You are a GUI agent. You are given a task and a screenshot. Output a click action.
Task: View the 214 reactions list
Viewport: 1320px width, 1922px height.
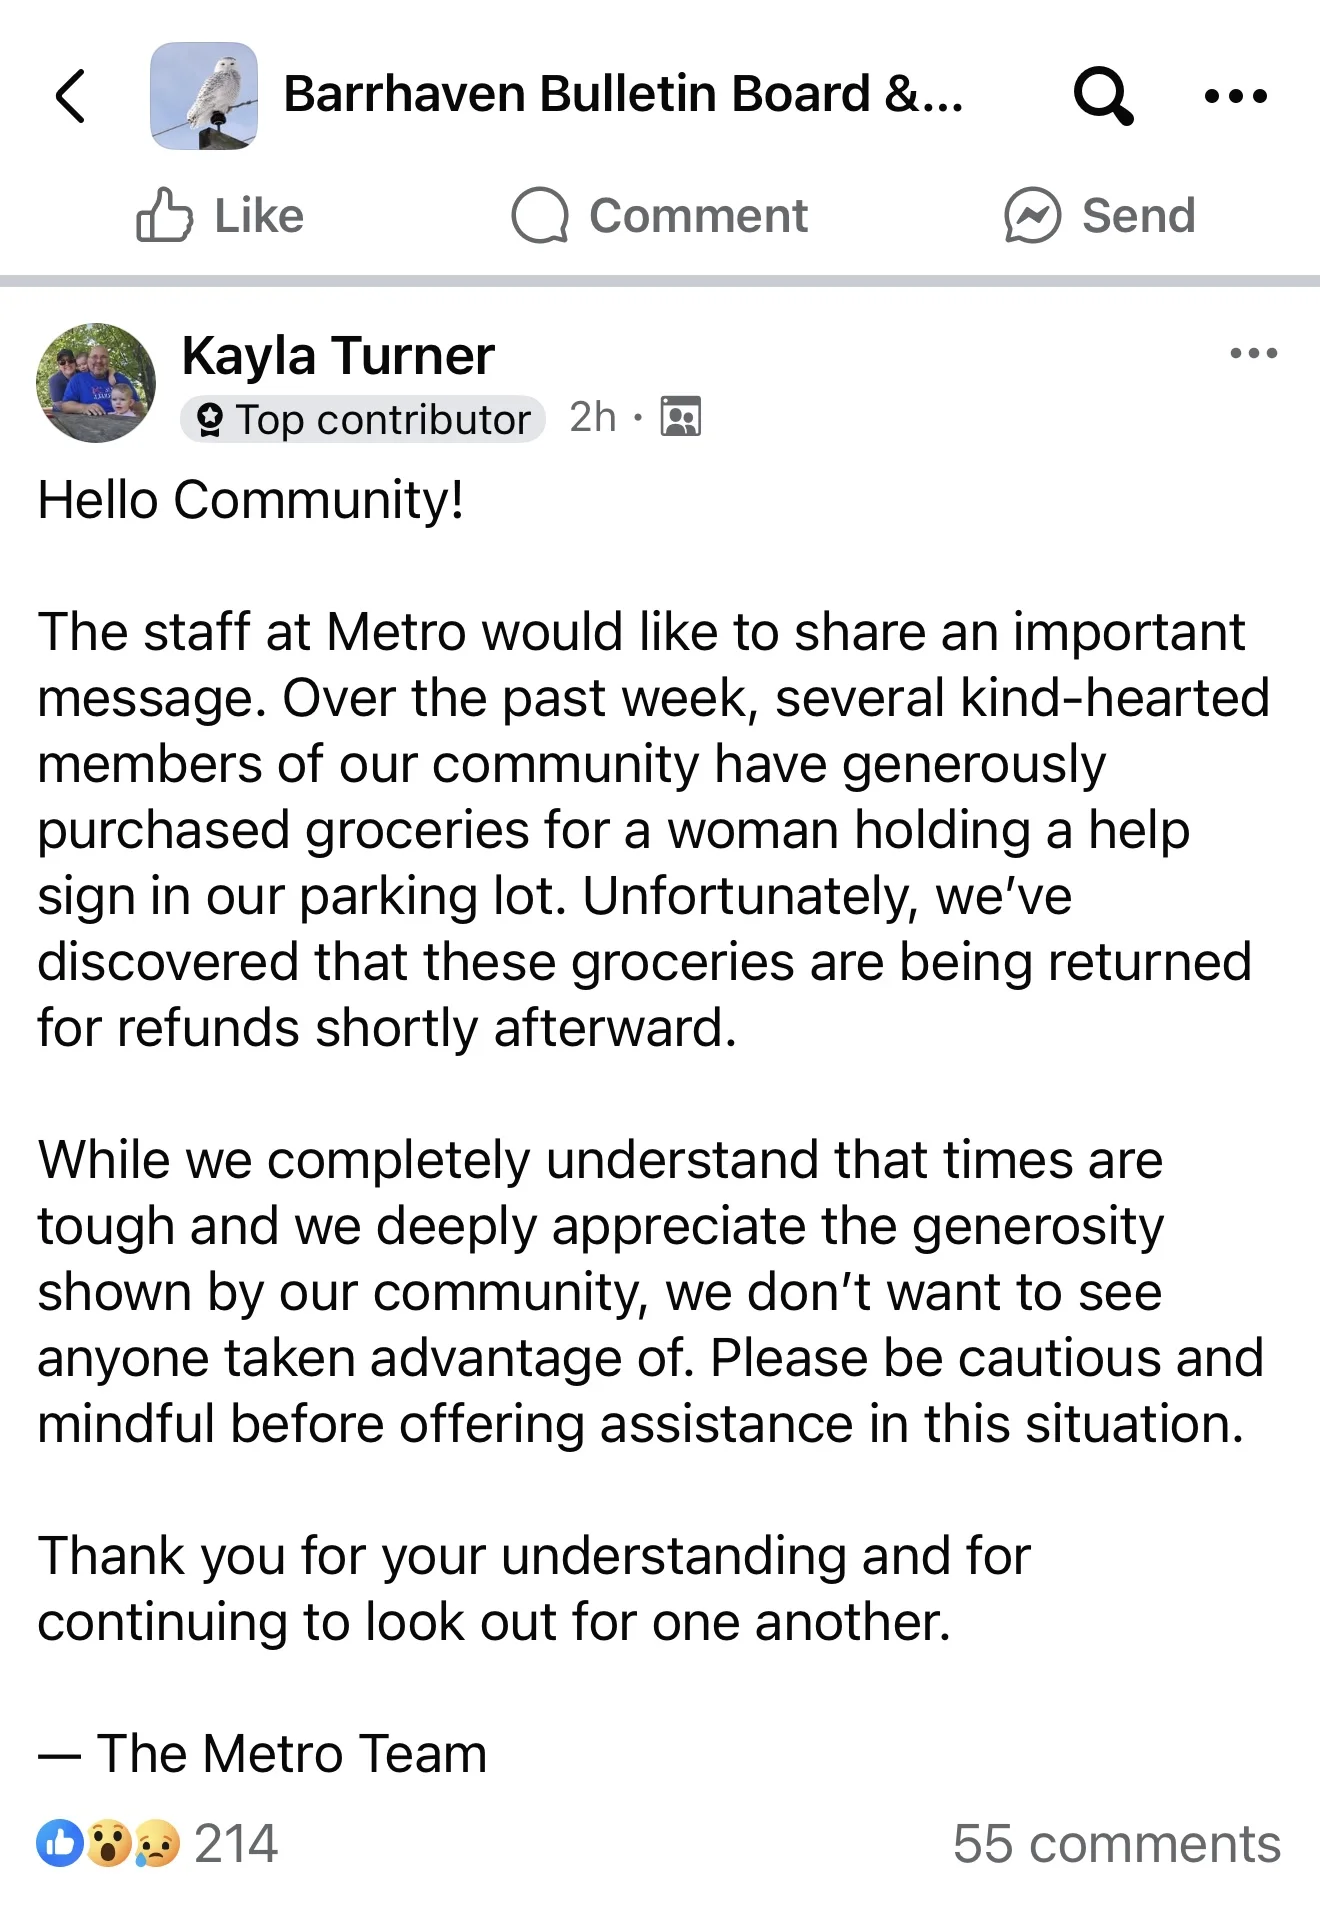(x=236, y=1843)
